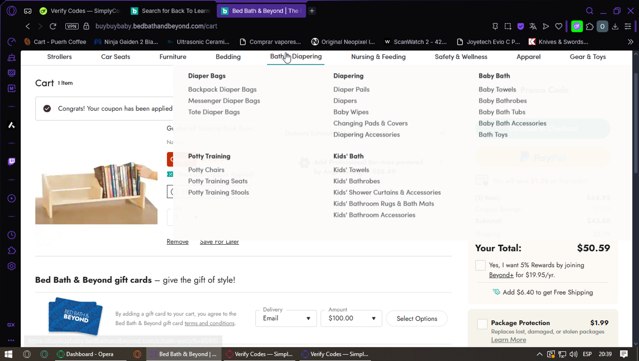Open the browser downloads icon
The image size is (639, 361).
pos(615,26)
